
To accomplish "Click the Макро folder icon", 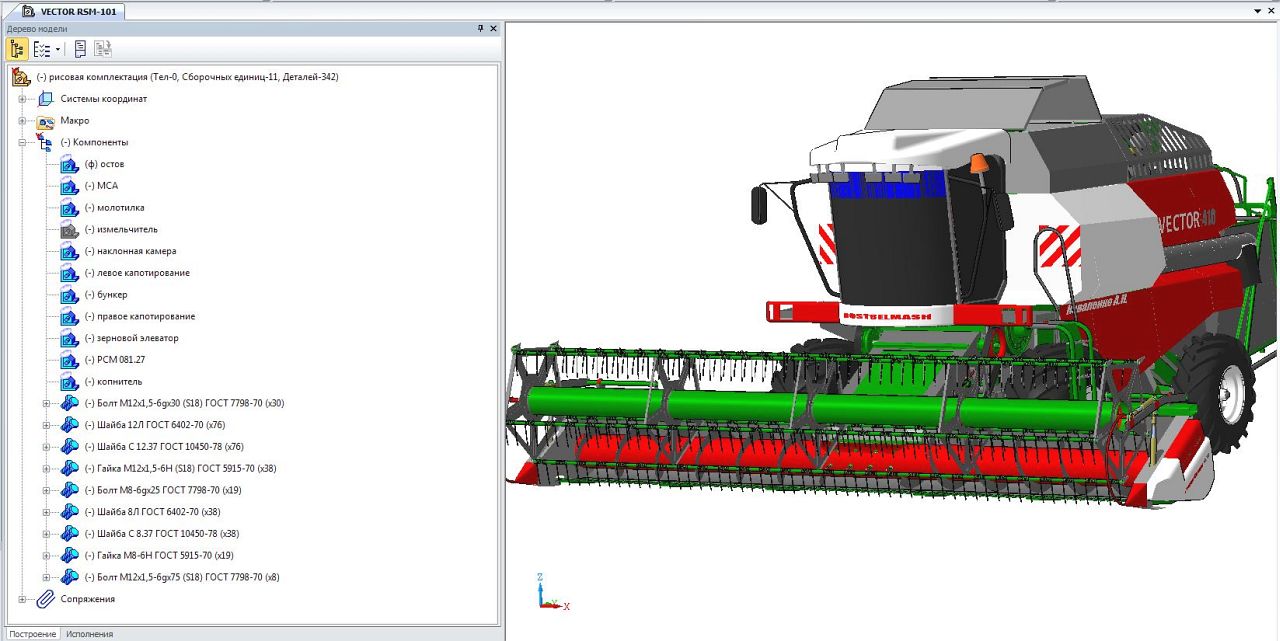I will 45,121.
